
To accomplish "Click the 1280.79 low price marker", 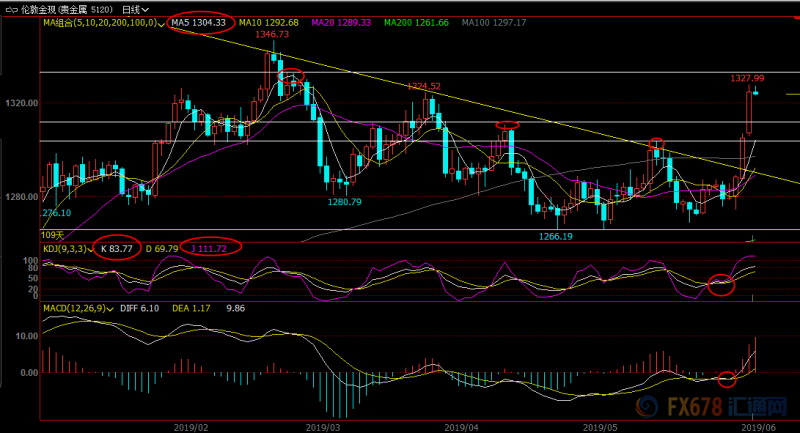I will (344, 202).
